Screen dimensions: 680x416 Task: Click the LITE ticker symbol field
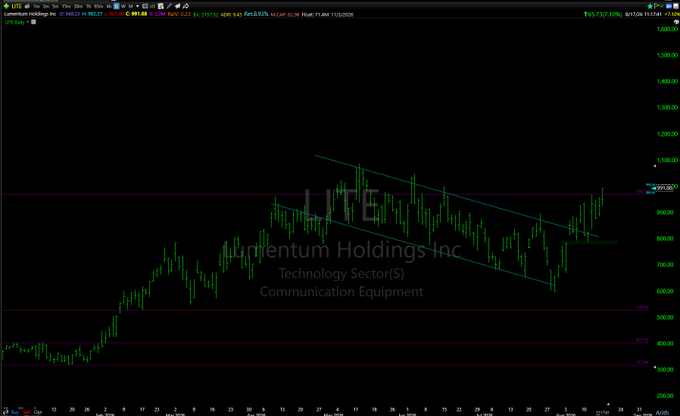coord(16,6)
